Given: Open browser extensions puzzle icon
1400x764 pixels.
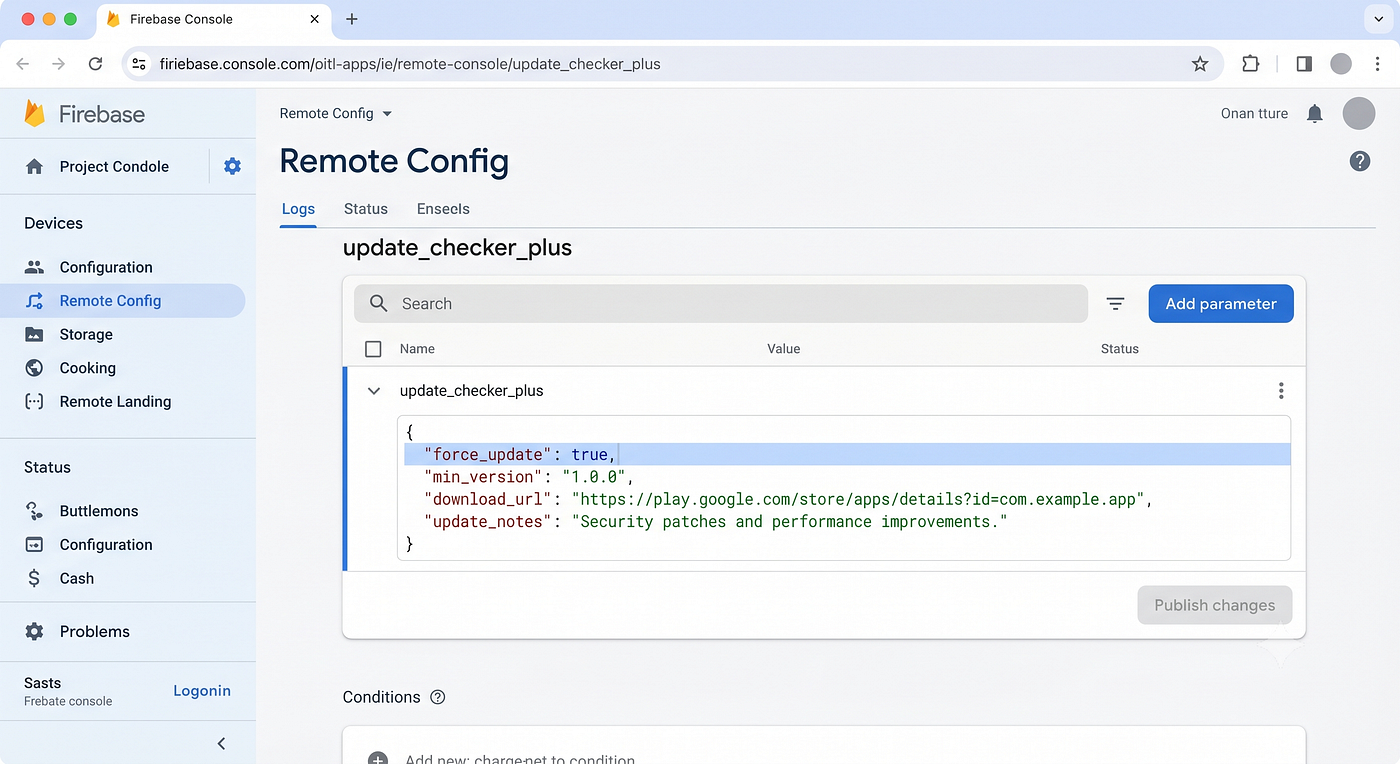Looking at the screenshot, I should point(1250,64).
